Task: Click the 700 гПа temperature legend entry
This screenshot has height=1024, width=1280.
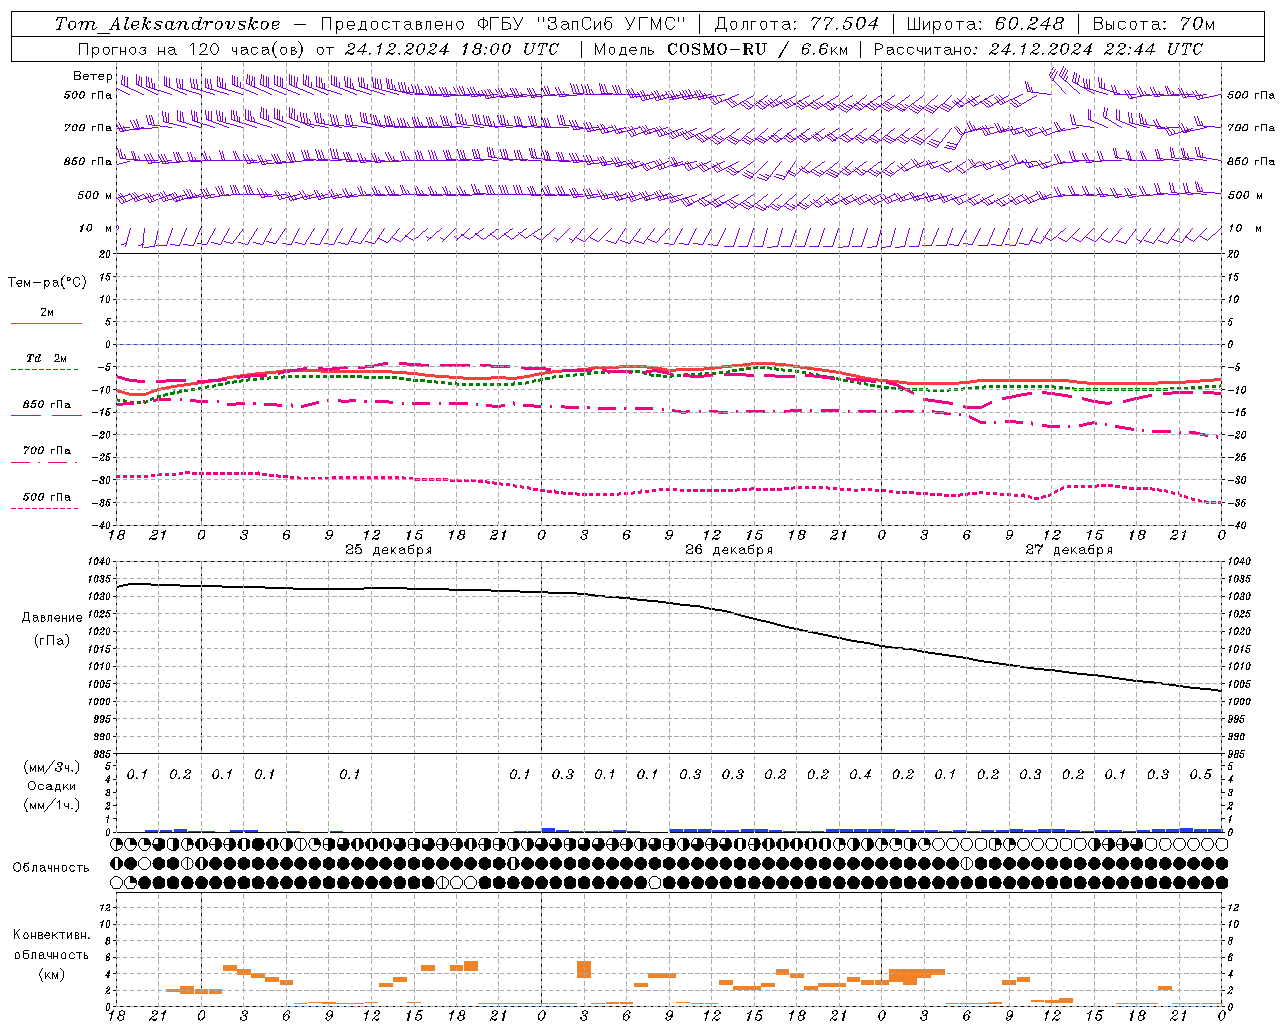Action: (x=47, y=451)
